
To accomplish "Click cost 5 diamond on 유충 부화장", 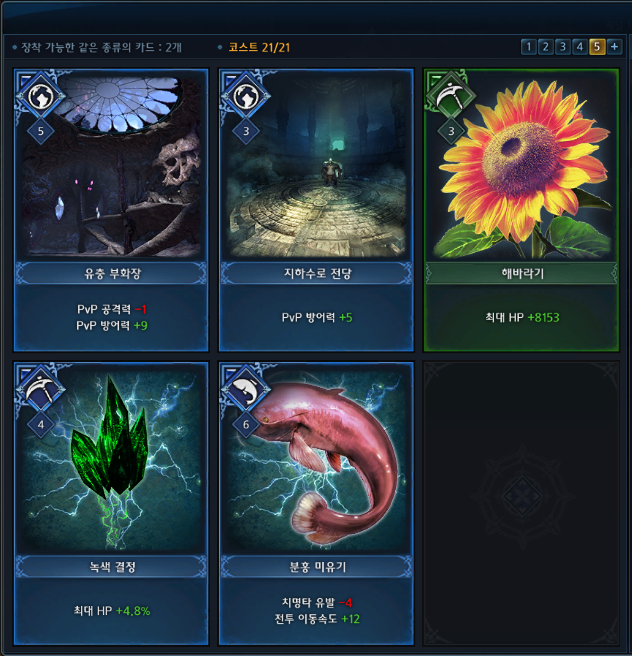I will [41, 131].
